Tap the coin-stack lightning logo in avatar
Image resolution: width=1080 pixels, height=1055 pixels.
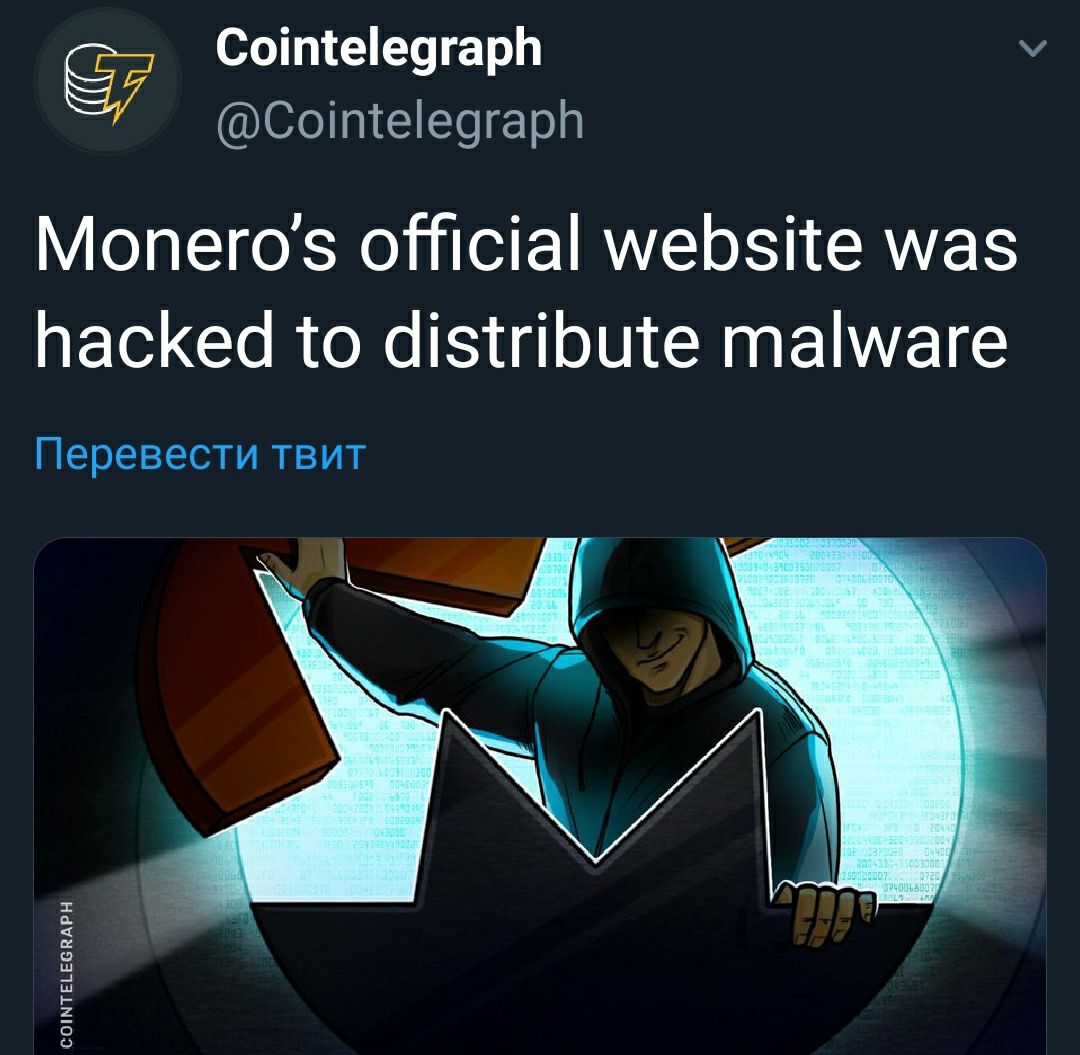[x=108, y=83]
